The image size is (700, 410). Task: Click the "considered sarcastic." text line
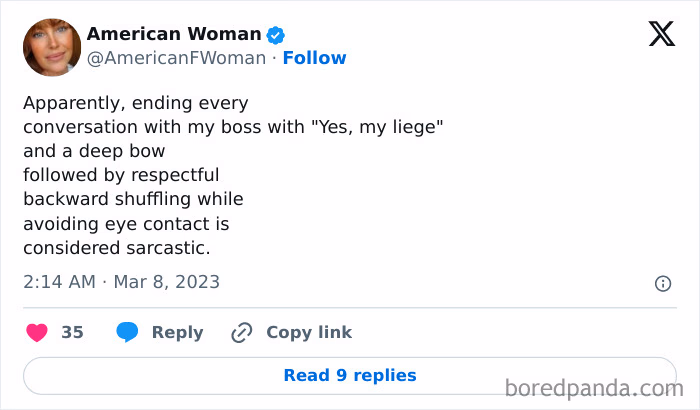(117, 248)
